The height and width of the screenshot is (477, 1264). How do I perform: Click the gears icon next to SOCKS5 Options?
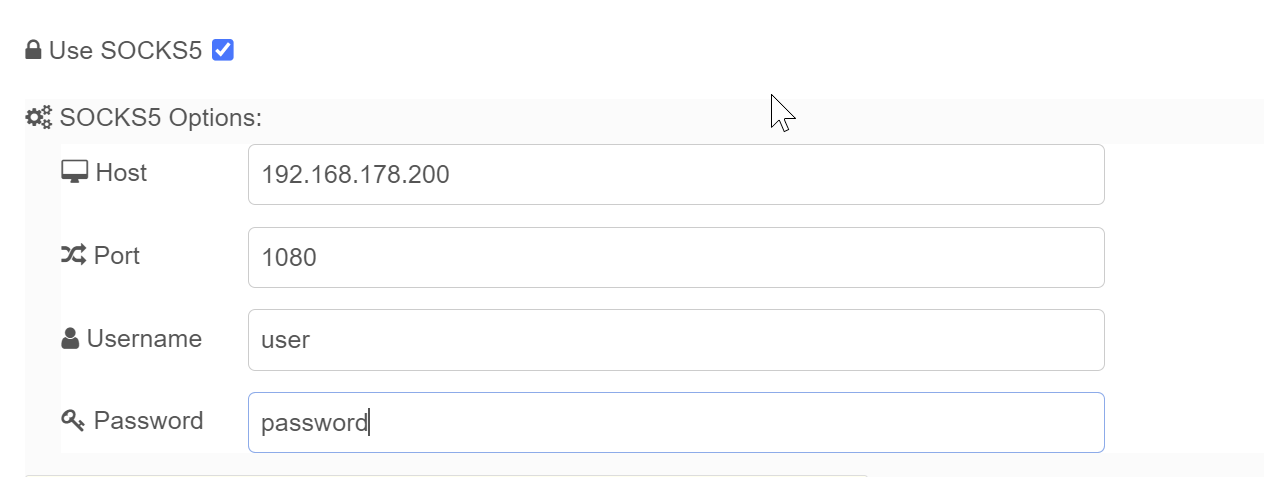[39, 118]
